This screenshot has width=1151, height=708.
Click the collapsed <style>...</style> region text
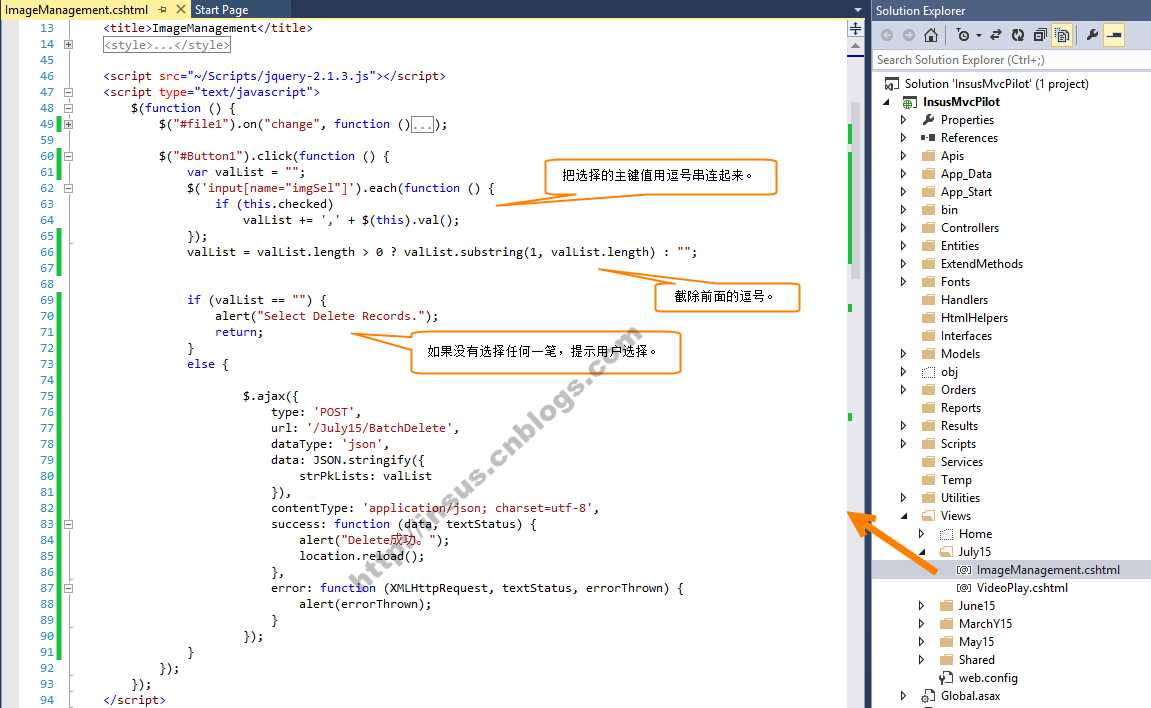click(167, 45)
